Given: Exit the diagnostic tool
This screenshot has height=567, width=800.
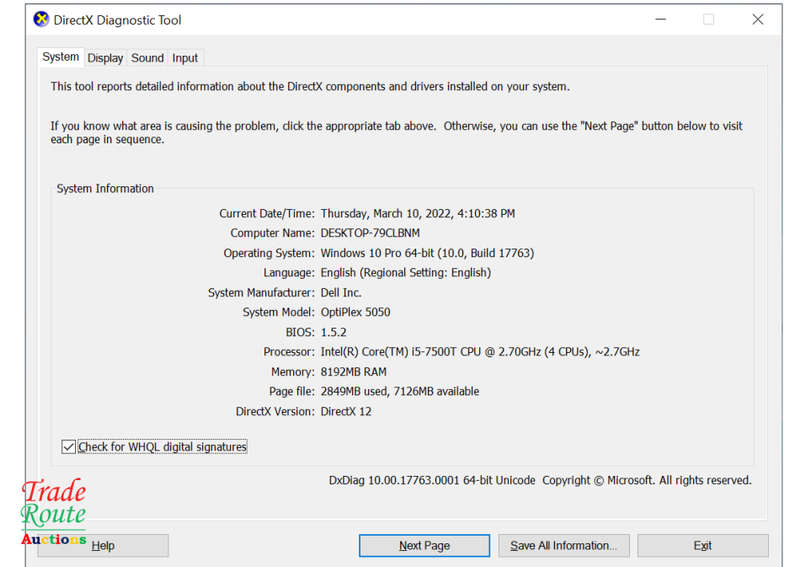Looking at the screenshot, I should point(703,546).
